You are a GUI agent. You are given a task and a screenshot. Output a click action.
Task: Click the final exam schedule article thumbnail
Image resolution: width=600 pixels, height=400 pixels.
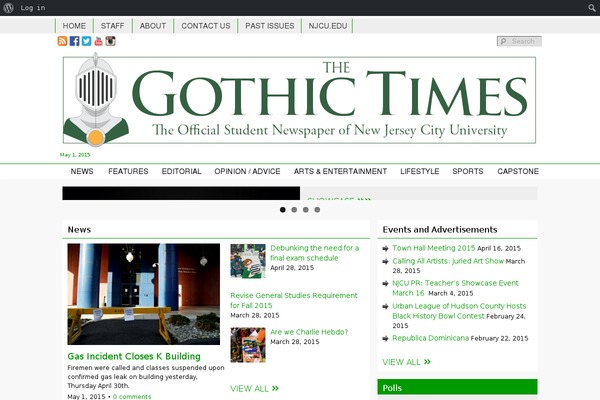[x=248, y=261]
